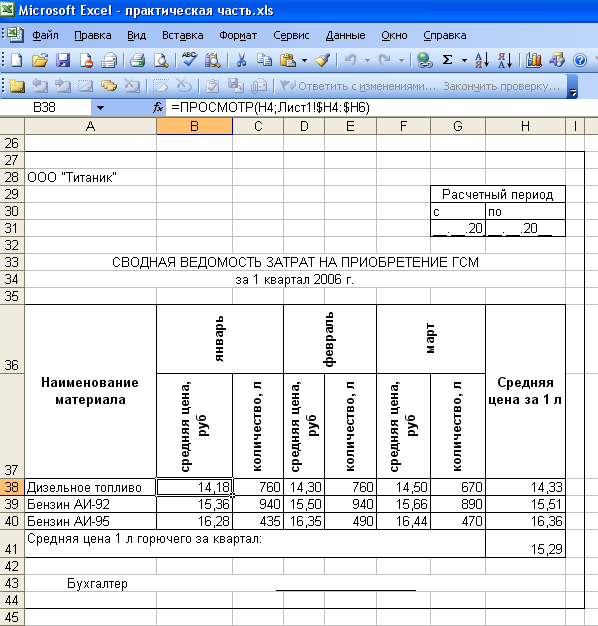This screenshot has height=626, width=598.
Task: Select the Бухгалтер cell
Action: (91, 583)
